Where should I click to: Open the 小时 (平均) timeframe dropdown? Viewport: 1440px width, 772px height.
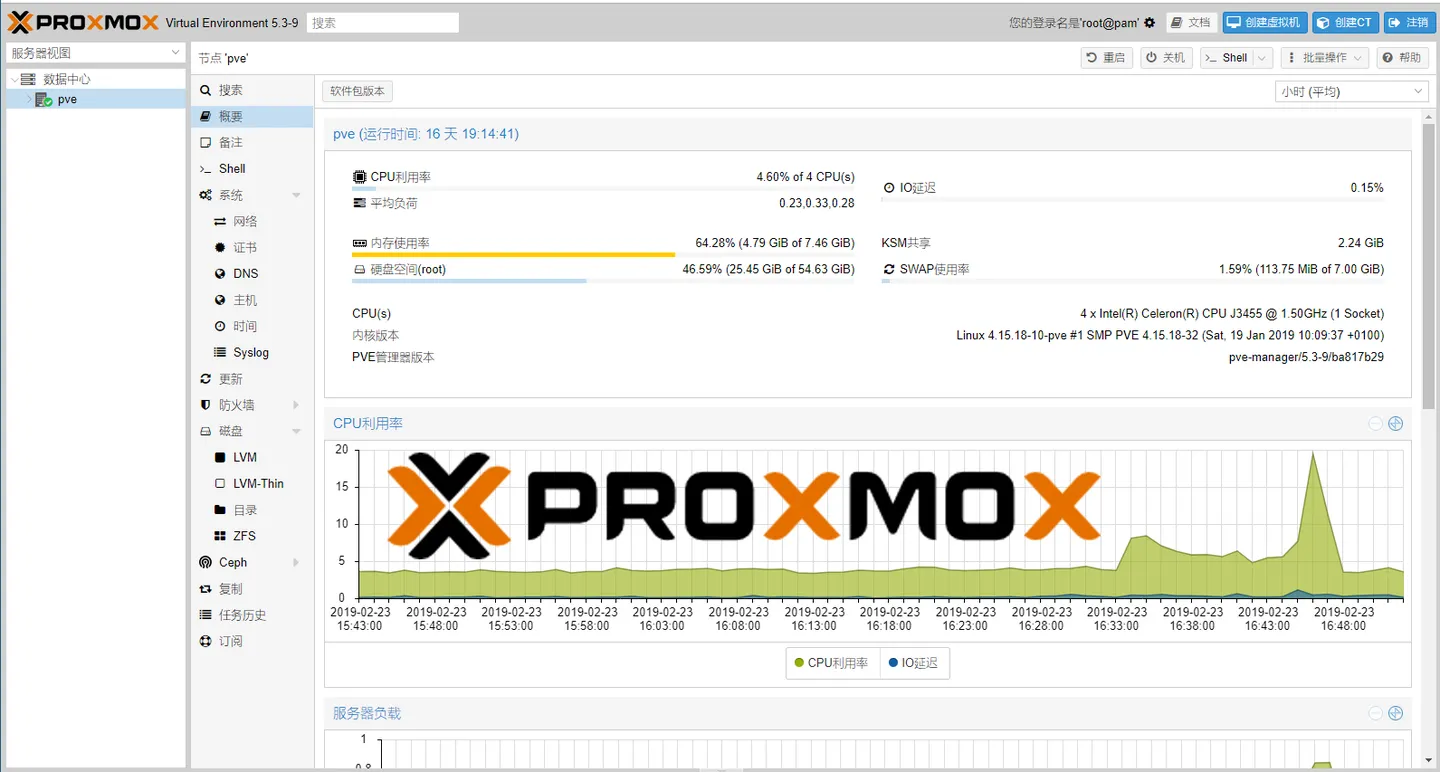(1352, 92)
